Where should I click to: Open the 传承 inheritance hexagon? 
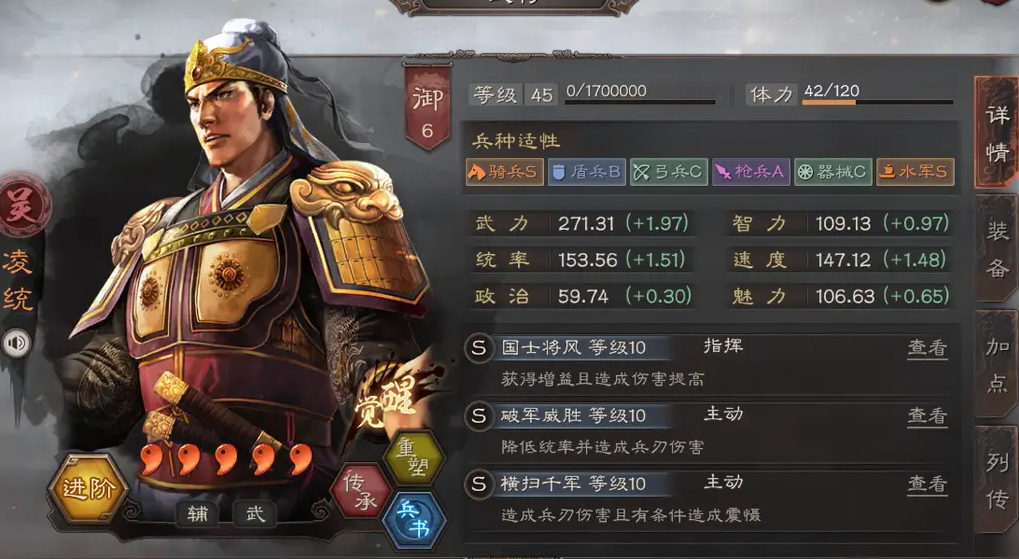pos(361,491)
